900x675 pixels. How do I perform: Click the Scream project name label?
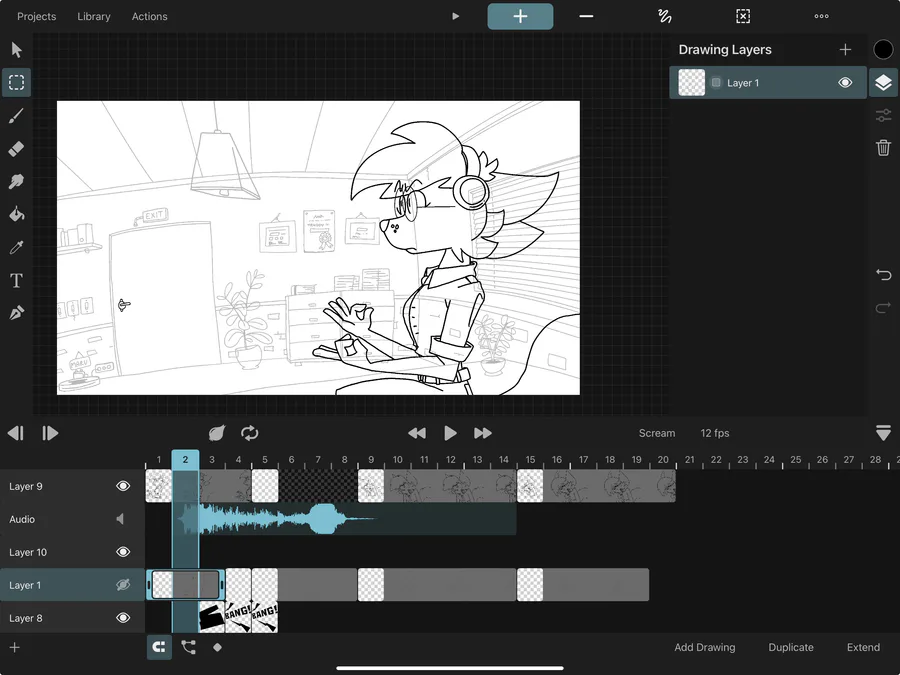point(657,433)
